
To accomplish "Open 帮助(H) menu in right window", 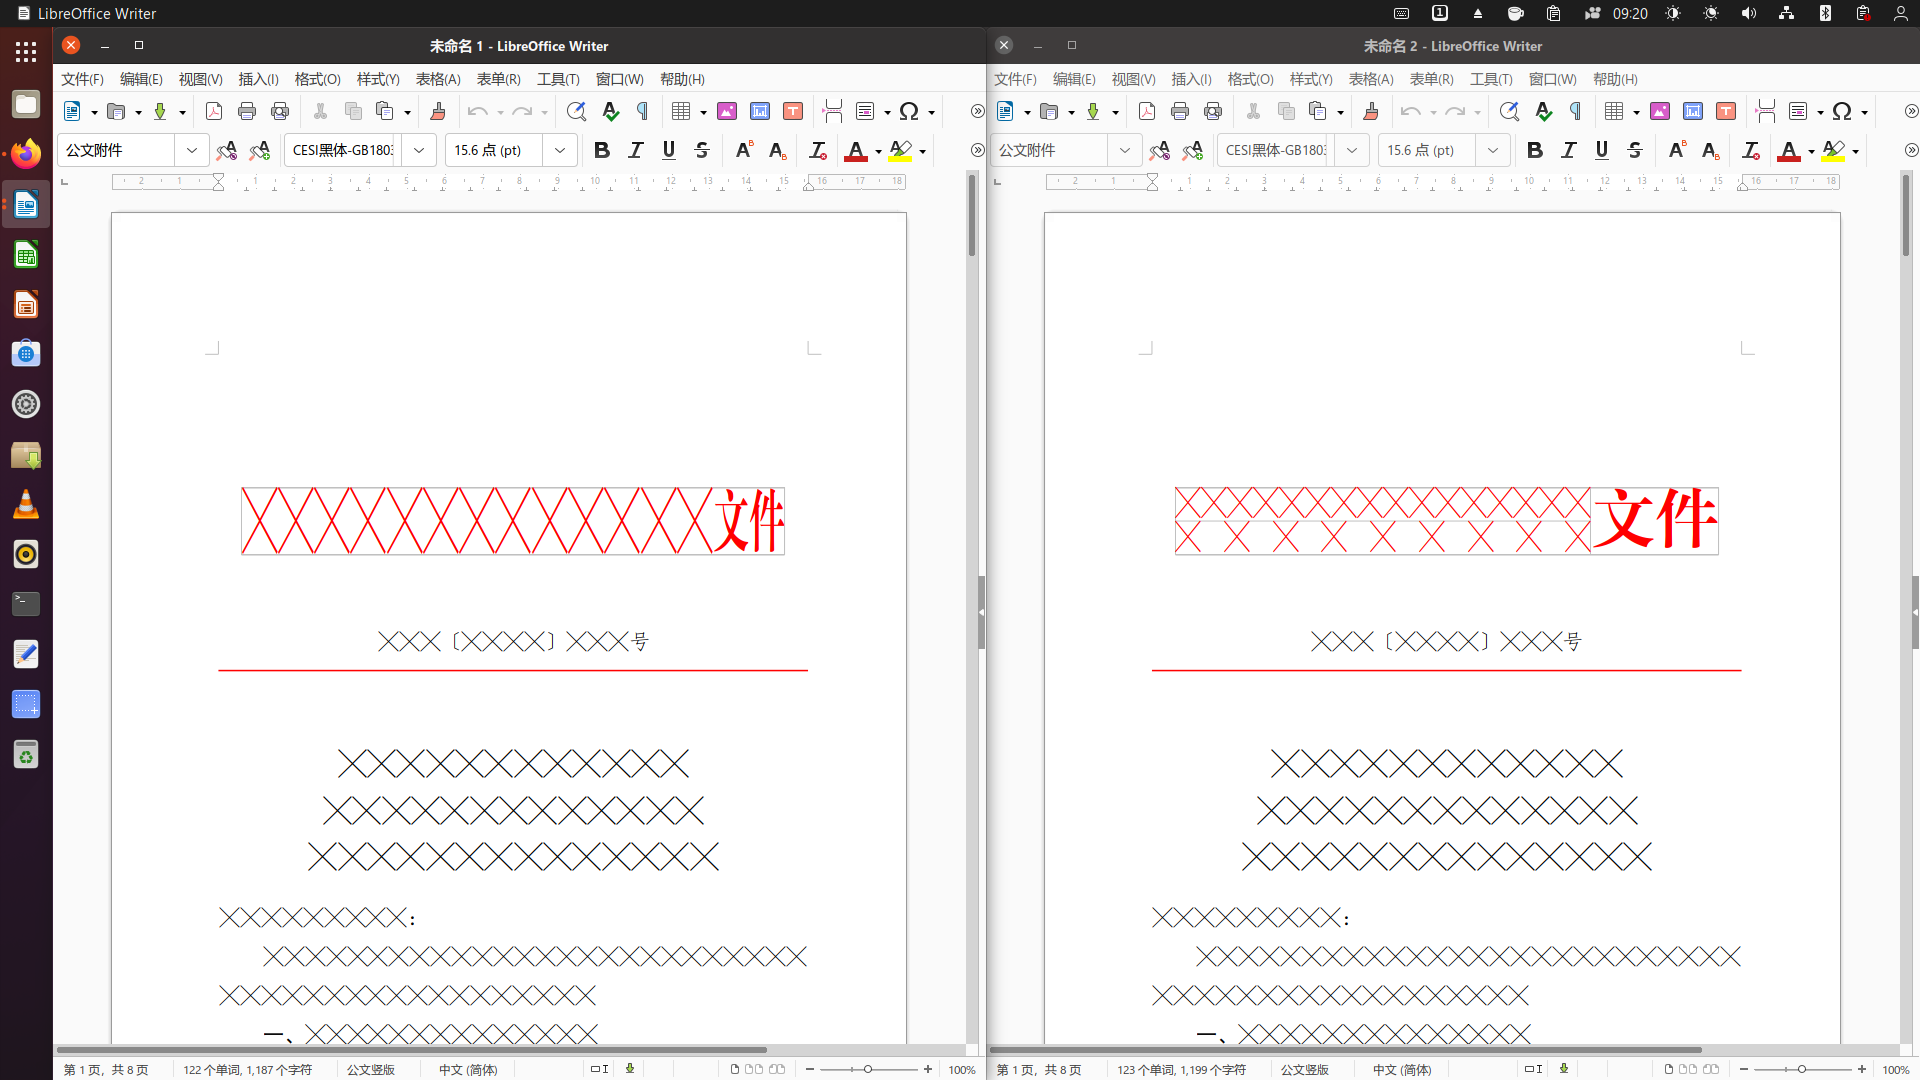I will tap(1615, 79).
